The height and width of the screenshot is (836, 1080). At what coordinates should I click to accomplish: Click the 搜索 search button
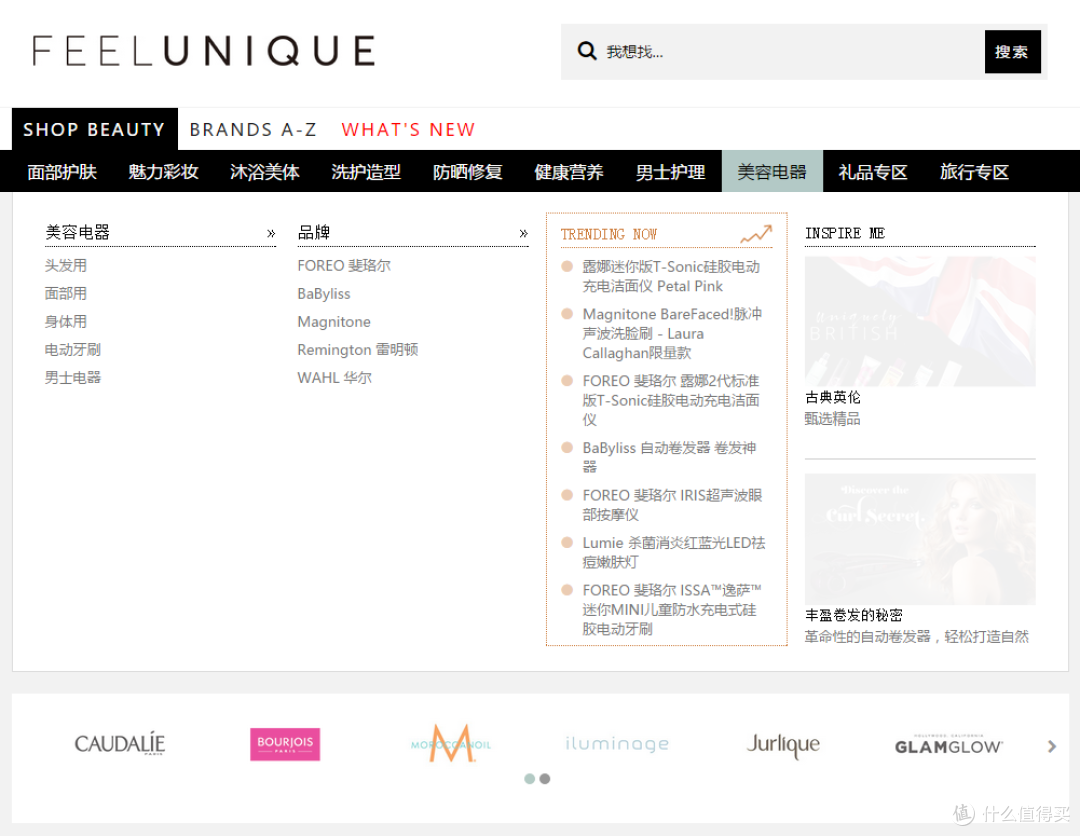[1012, 52]
